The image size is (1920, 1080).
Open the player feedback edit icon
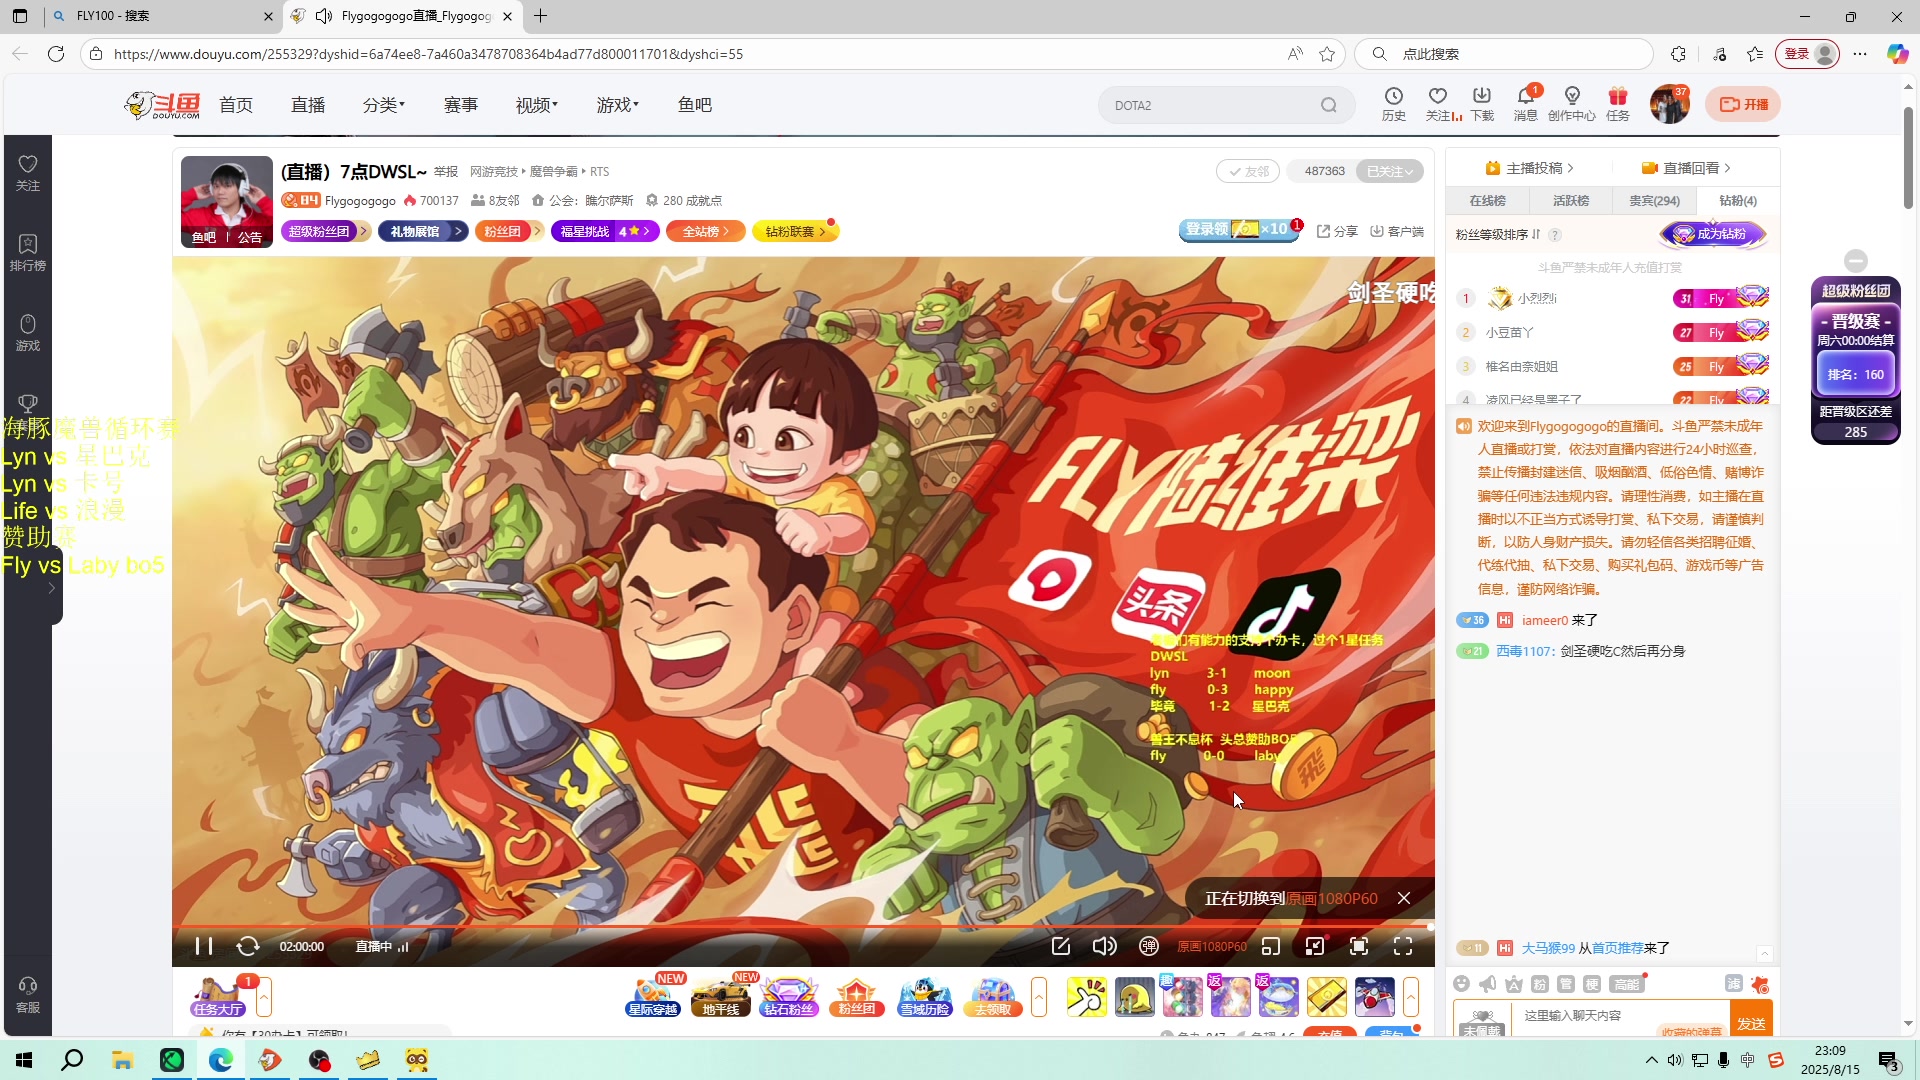[1061, 946]
